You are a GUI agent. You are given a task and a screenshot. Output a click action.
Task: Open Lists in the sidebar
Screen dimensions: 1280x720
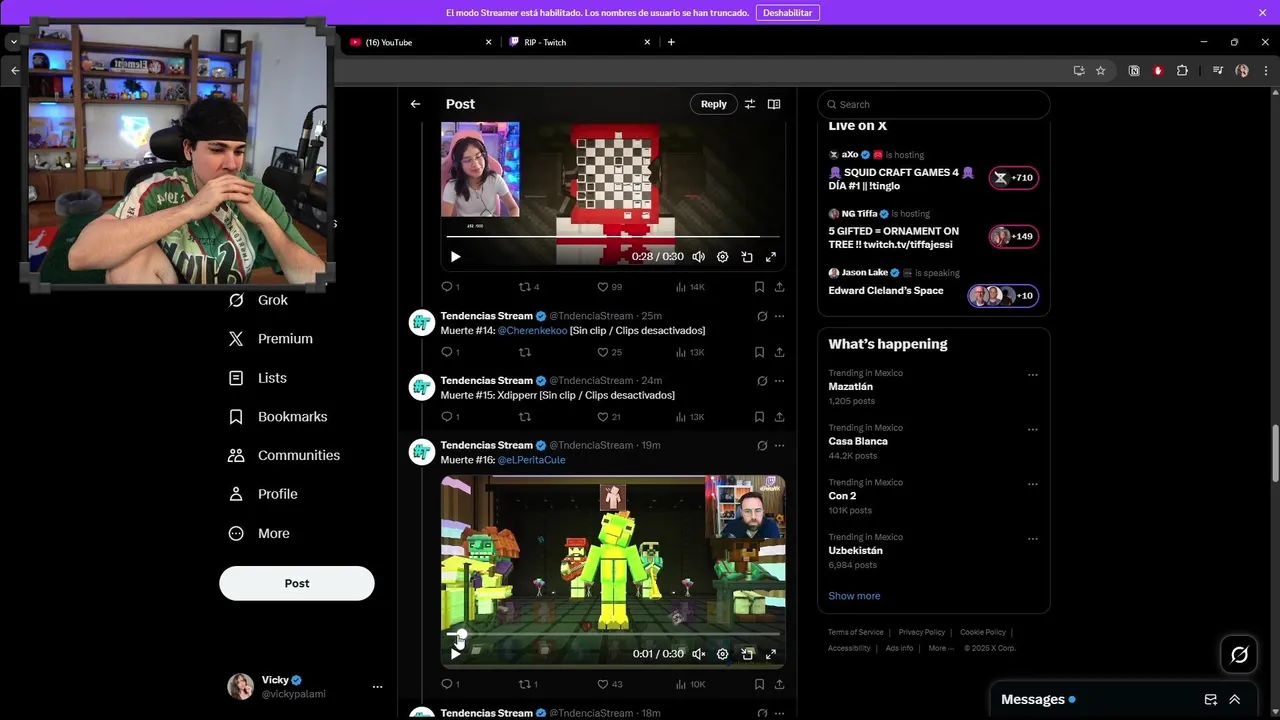coord(258,378)
